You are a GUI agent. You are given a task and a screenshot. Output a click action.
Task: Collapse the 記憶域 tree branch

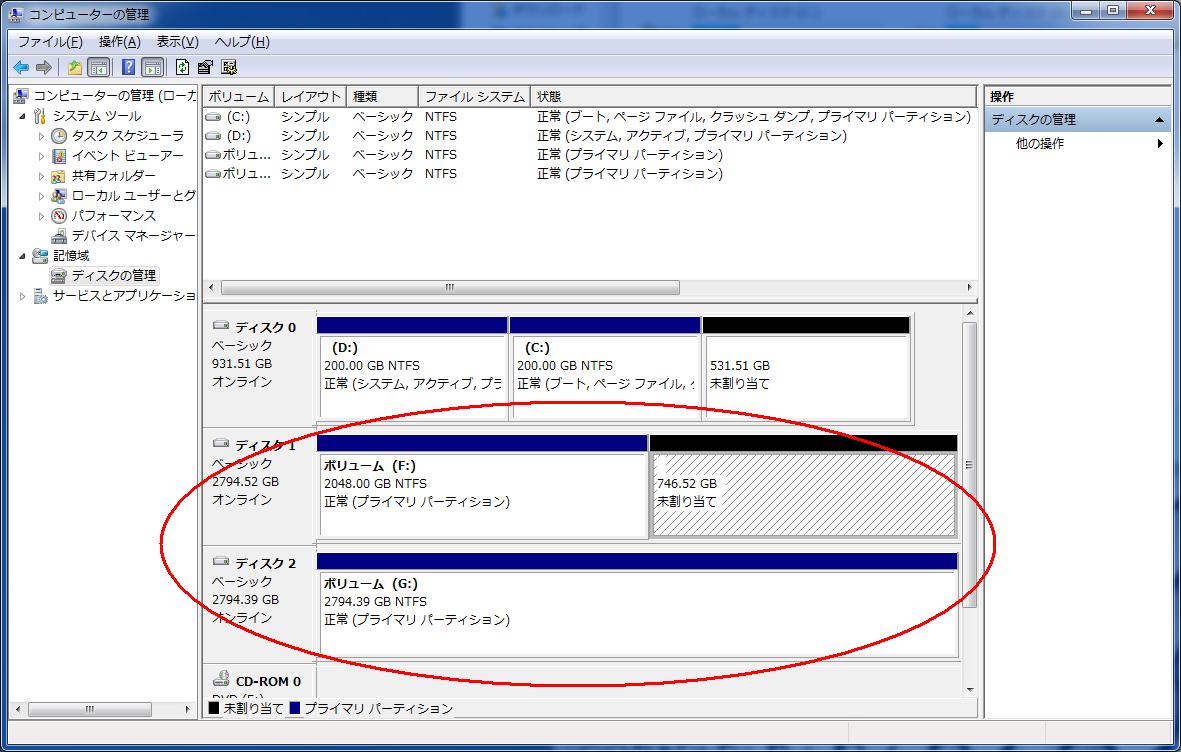(x=23, y=256)
